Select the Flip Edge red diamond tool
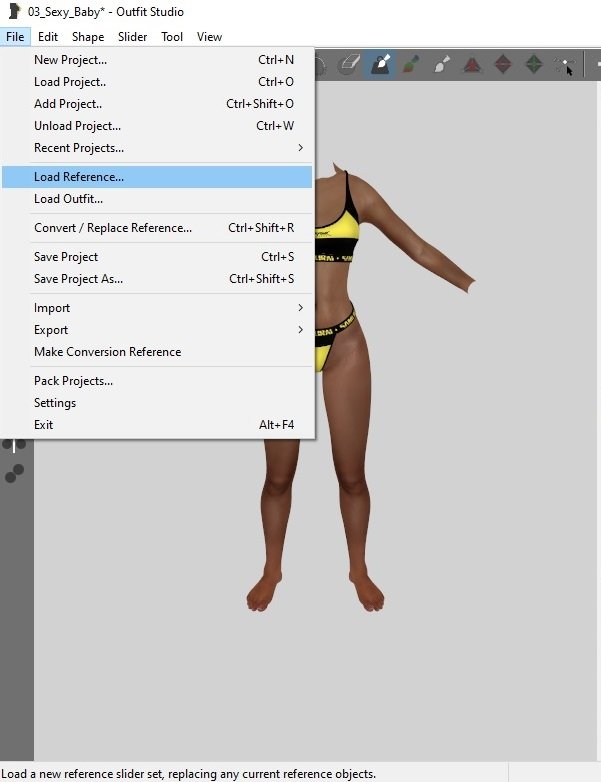This screenshot has height=782, width=601. pos(503,65)
